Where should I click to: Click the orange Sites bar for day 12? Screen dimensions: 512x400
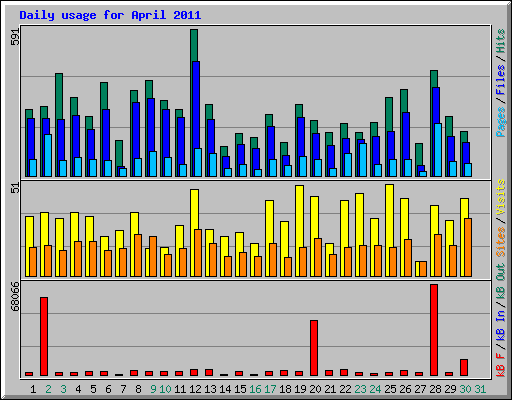(198, 253)
